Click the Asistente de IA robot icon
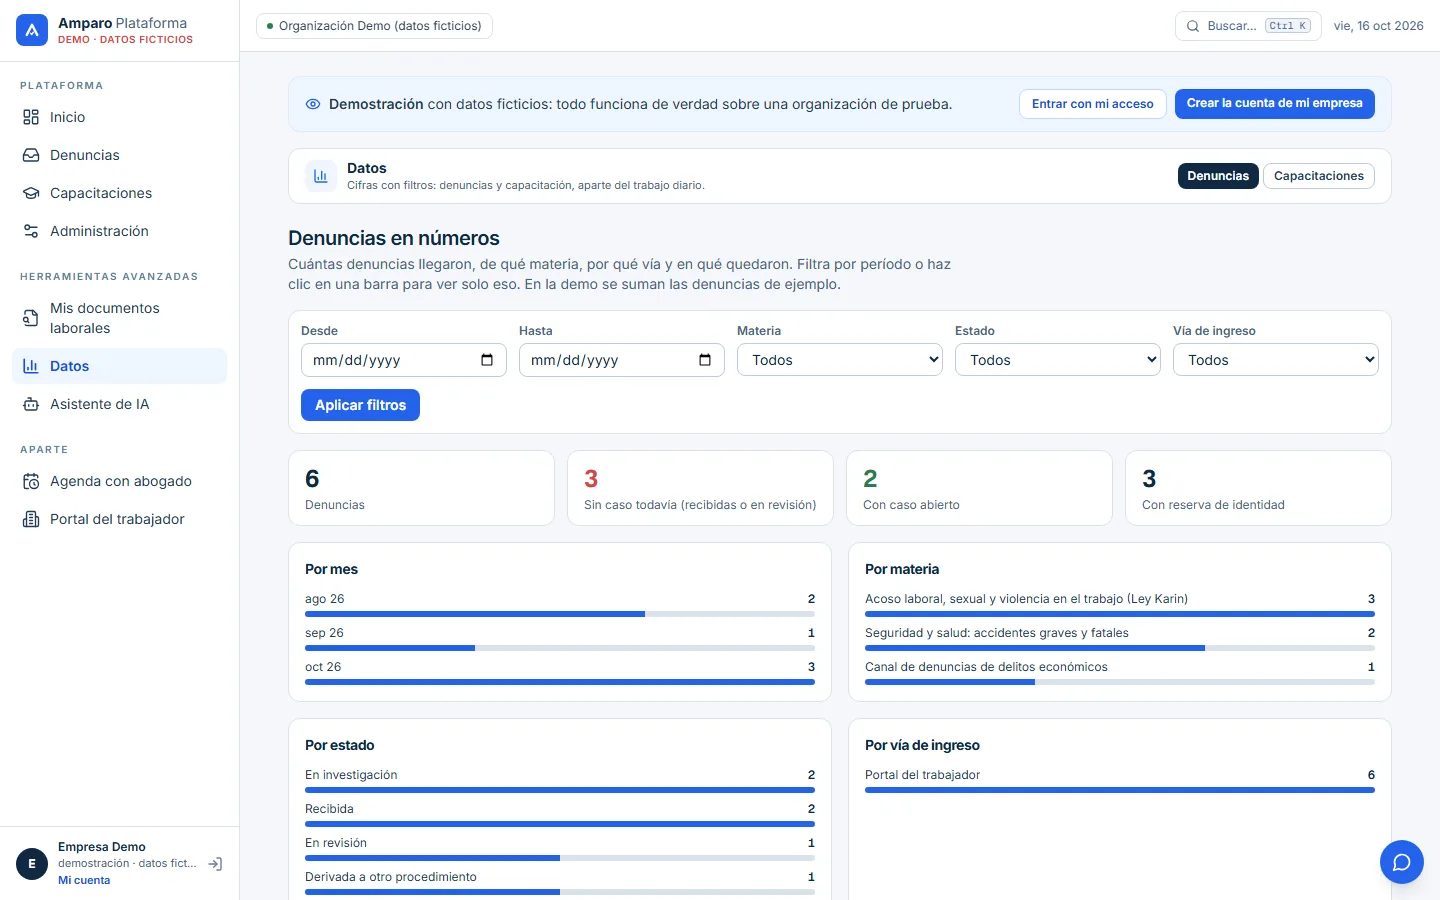The image size is (1440, 900). [31, 404]
